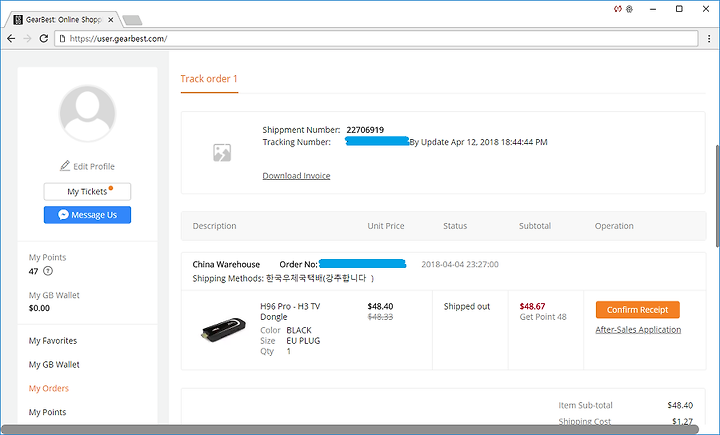Screen dimensions: 720x435
Task: Click the China Warehouse label
Action: tap(226, 265)
